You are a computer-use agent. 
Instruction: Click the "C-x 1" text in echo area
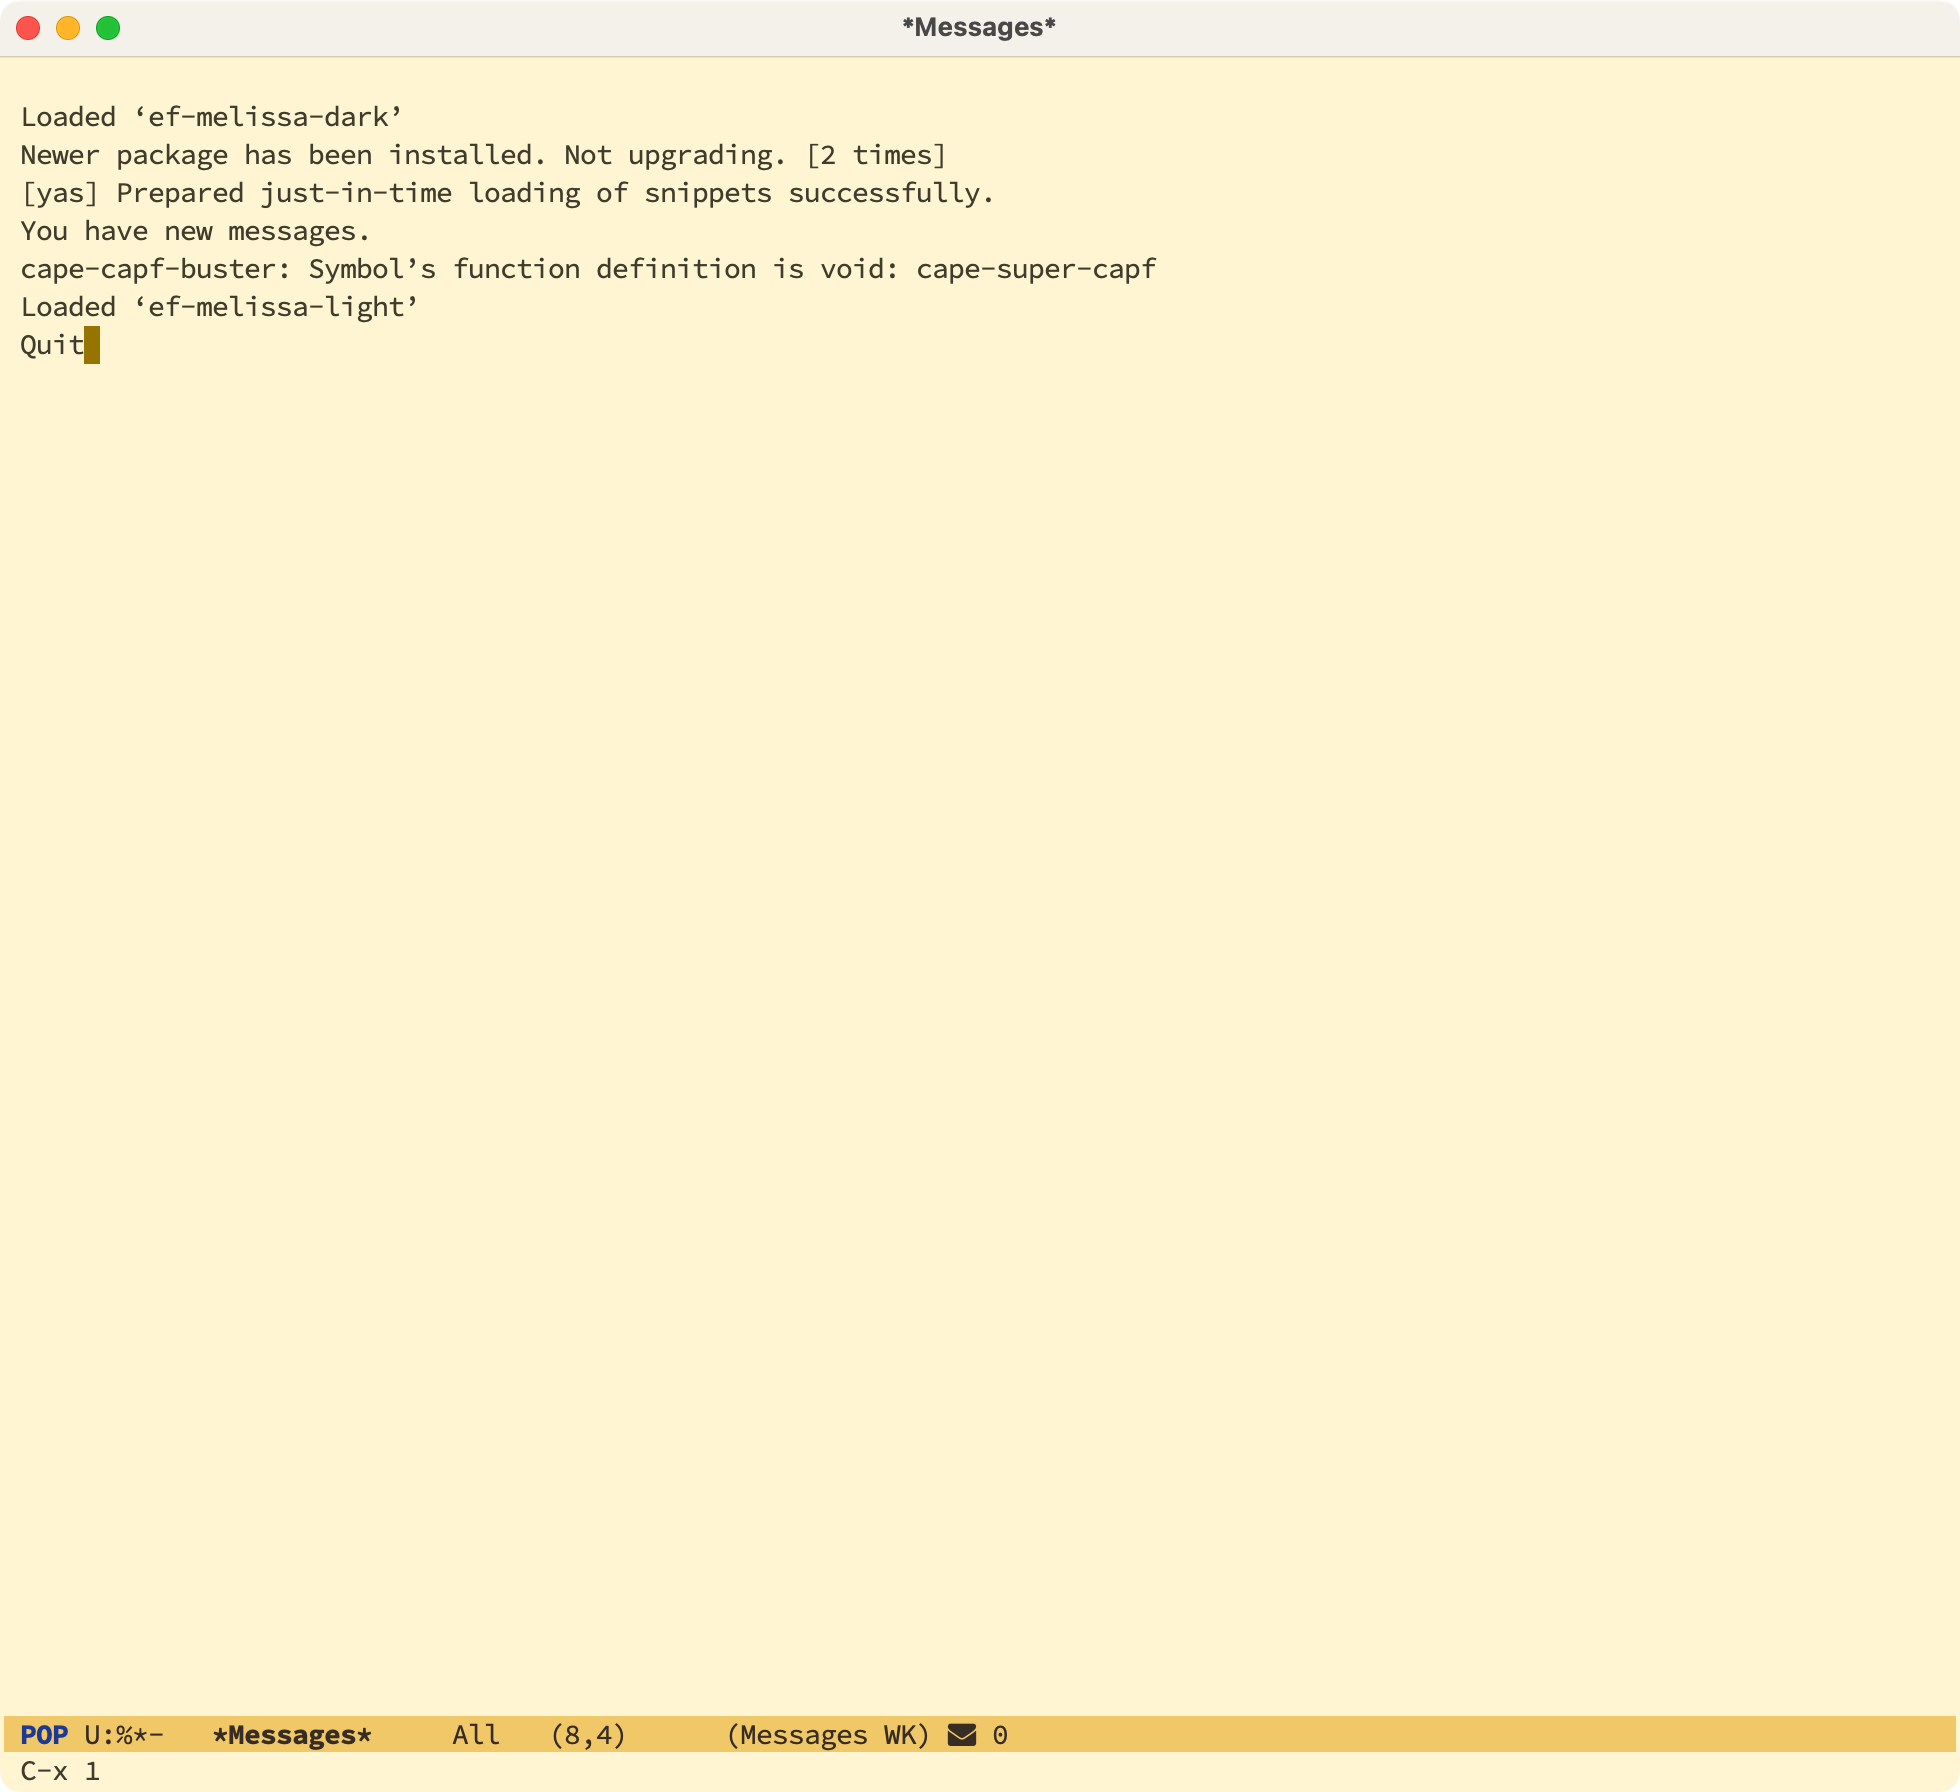pos(60,1771)
